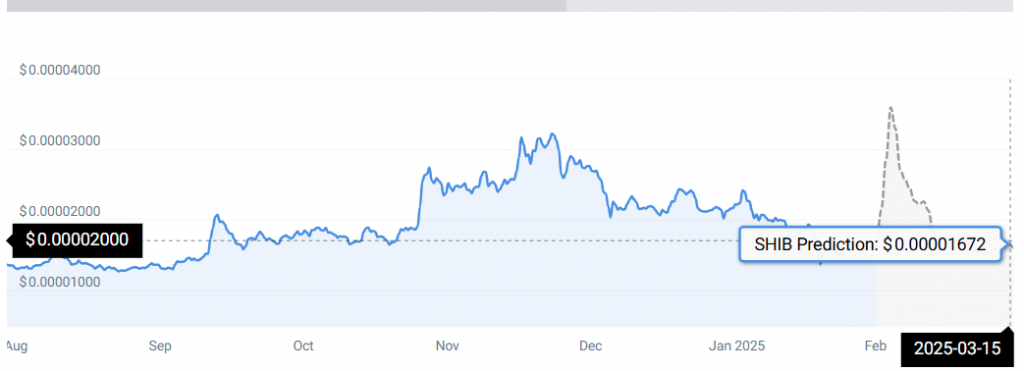
Task: Click the $0.00003000 y-axis label
Action: click(x=59, y=140)
